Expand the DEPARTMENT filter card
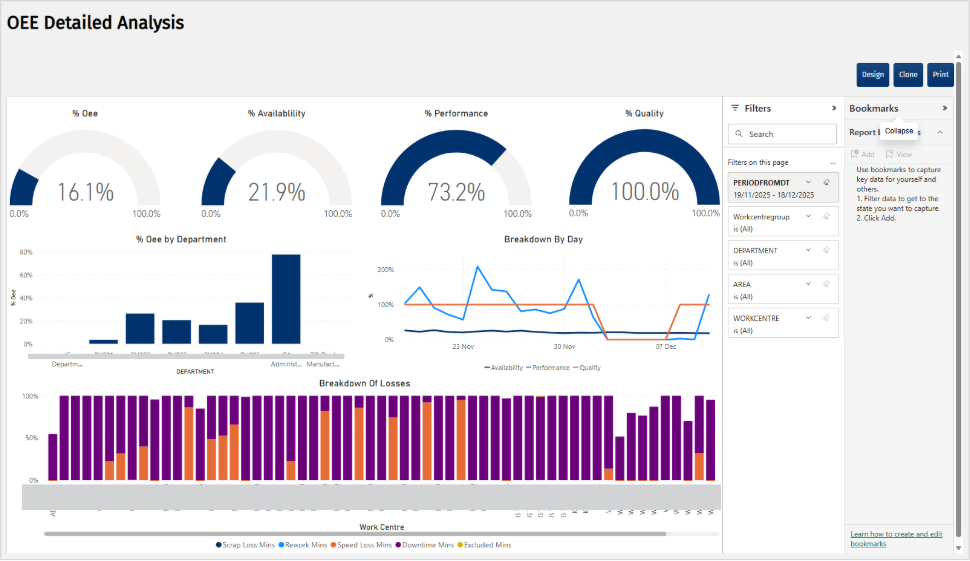 (x=808, y=250)
